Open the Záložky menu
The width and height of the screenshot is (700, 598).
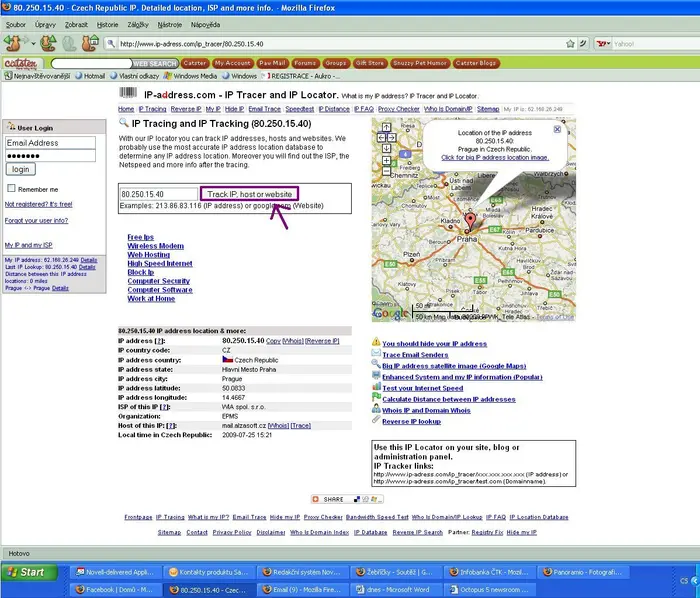pos(138,25)
